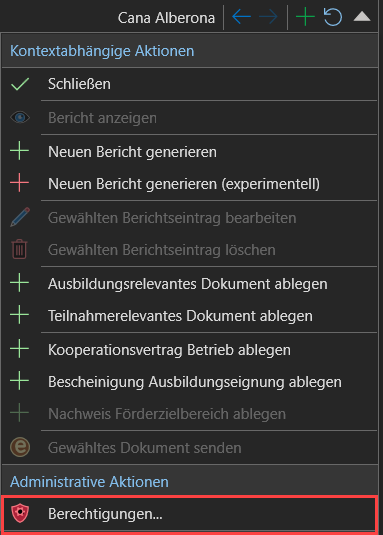
Task: Click the e icon for Gewähltes Dokument senden
Action: click(x=20, y=447)
